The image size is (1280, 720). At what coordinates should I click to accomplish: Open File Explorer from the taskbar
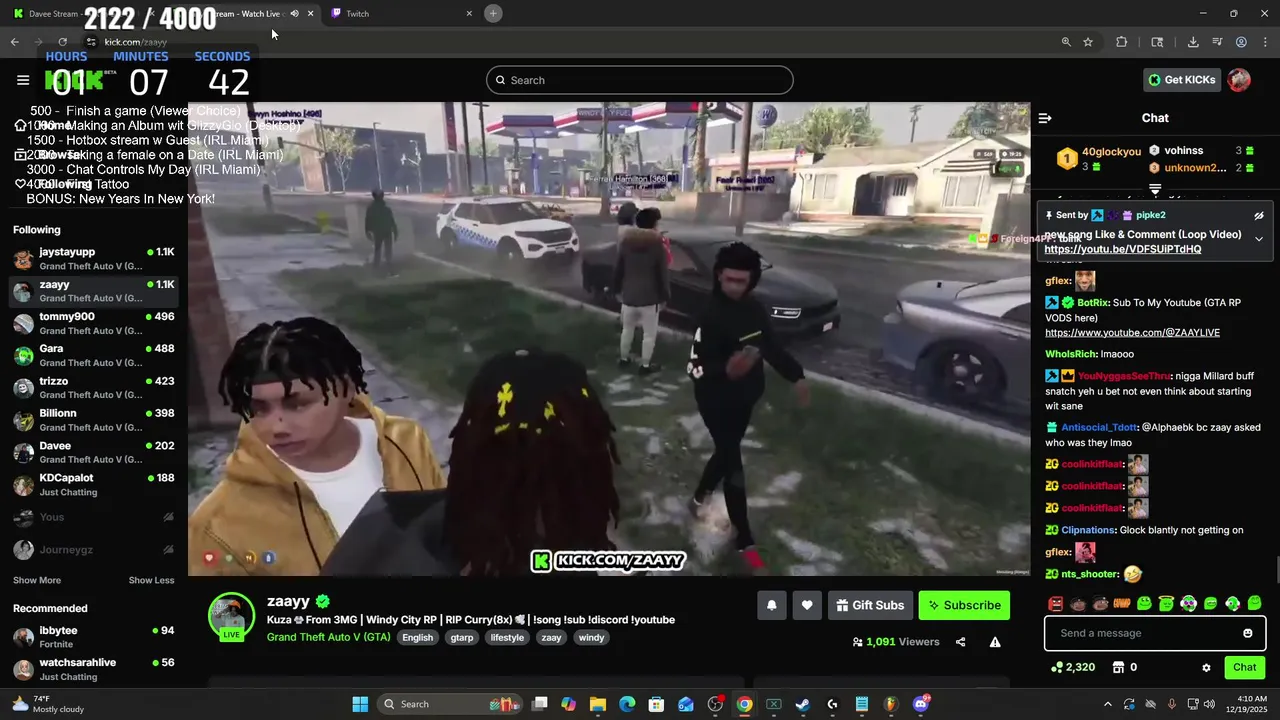click(597, 704)
